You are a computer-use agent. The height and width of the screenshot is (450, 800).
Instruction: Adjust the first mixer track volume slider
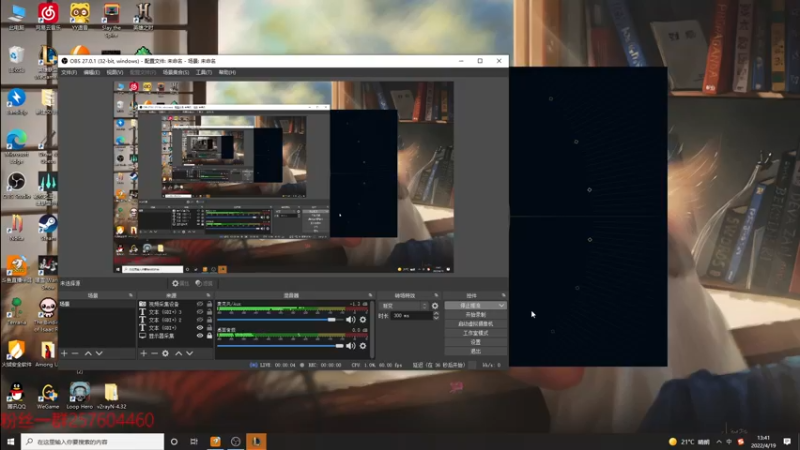coord(280,319)
